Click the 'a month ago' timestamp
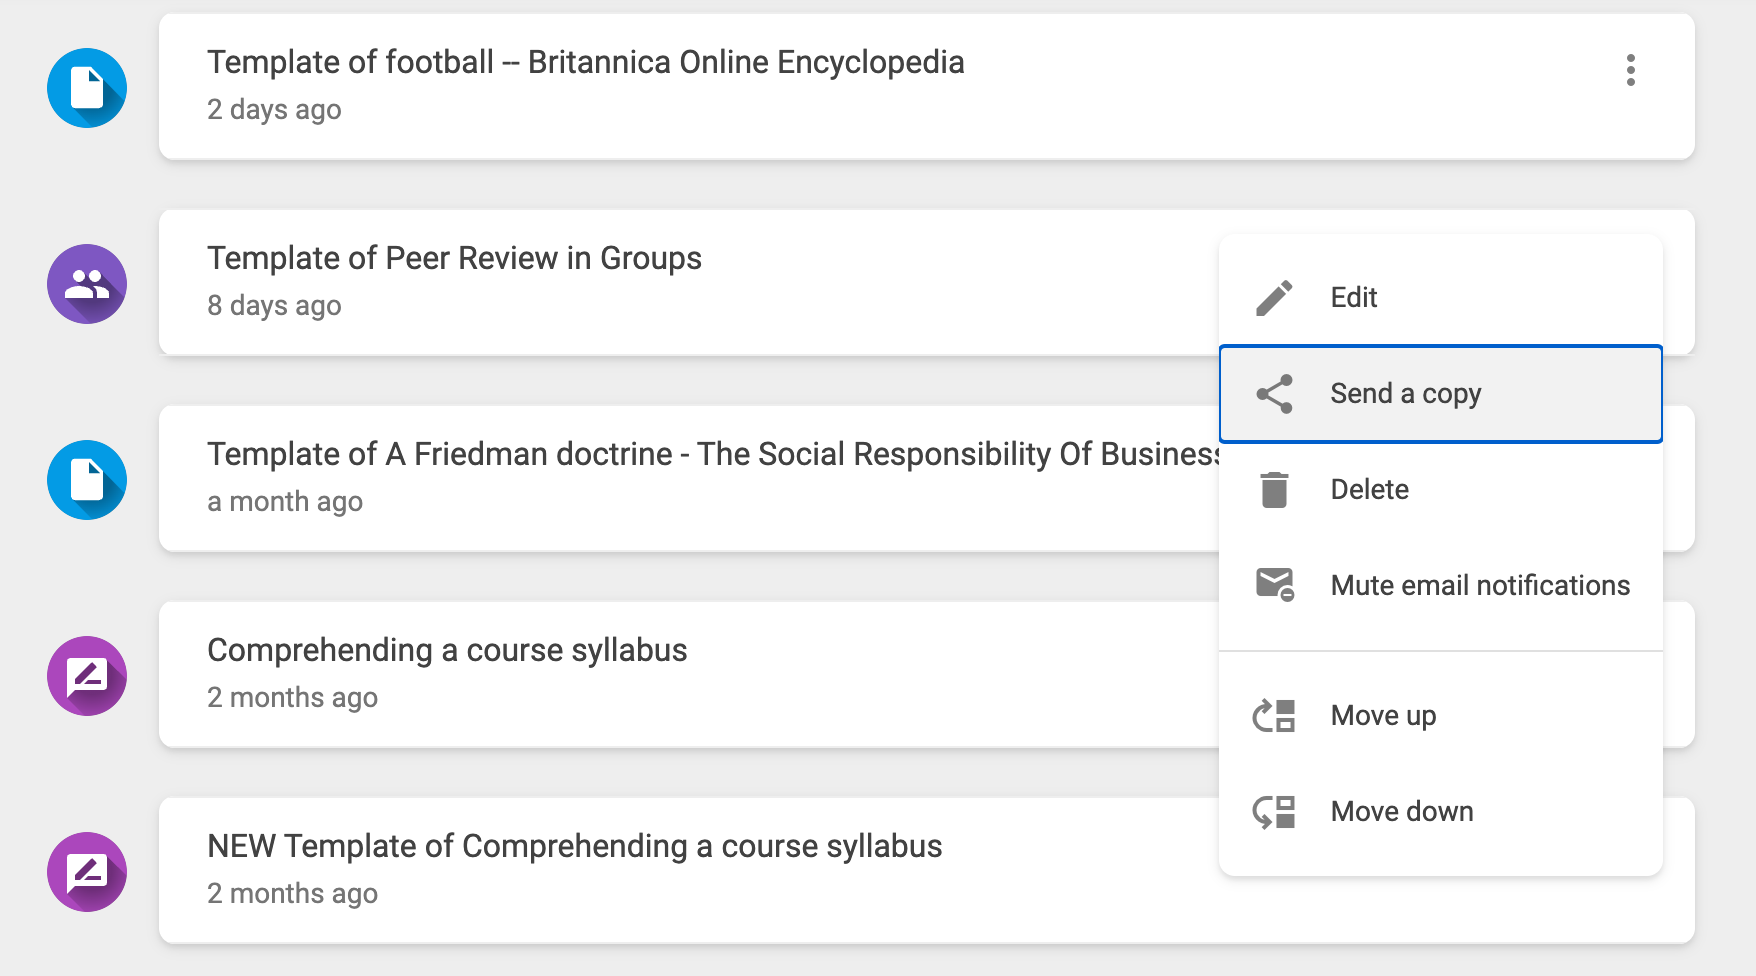1756x976 pixels. pyautogui.click(x=285, y=501)
